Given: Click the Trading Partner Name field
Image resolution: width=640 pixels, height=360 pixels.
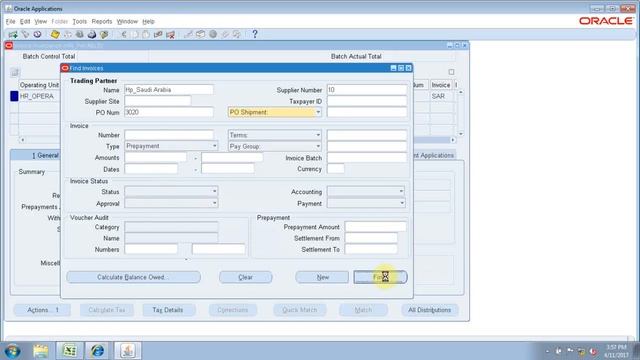Looking at the screenshot, I should pyautogui.click(x=169, y=90).
